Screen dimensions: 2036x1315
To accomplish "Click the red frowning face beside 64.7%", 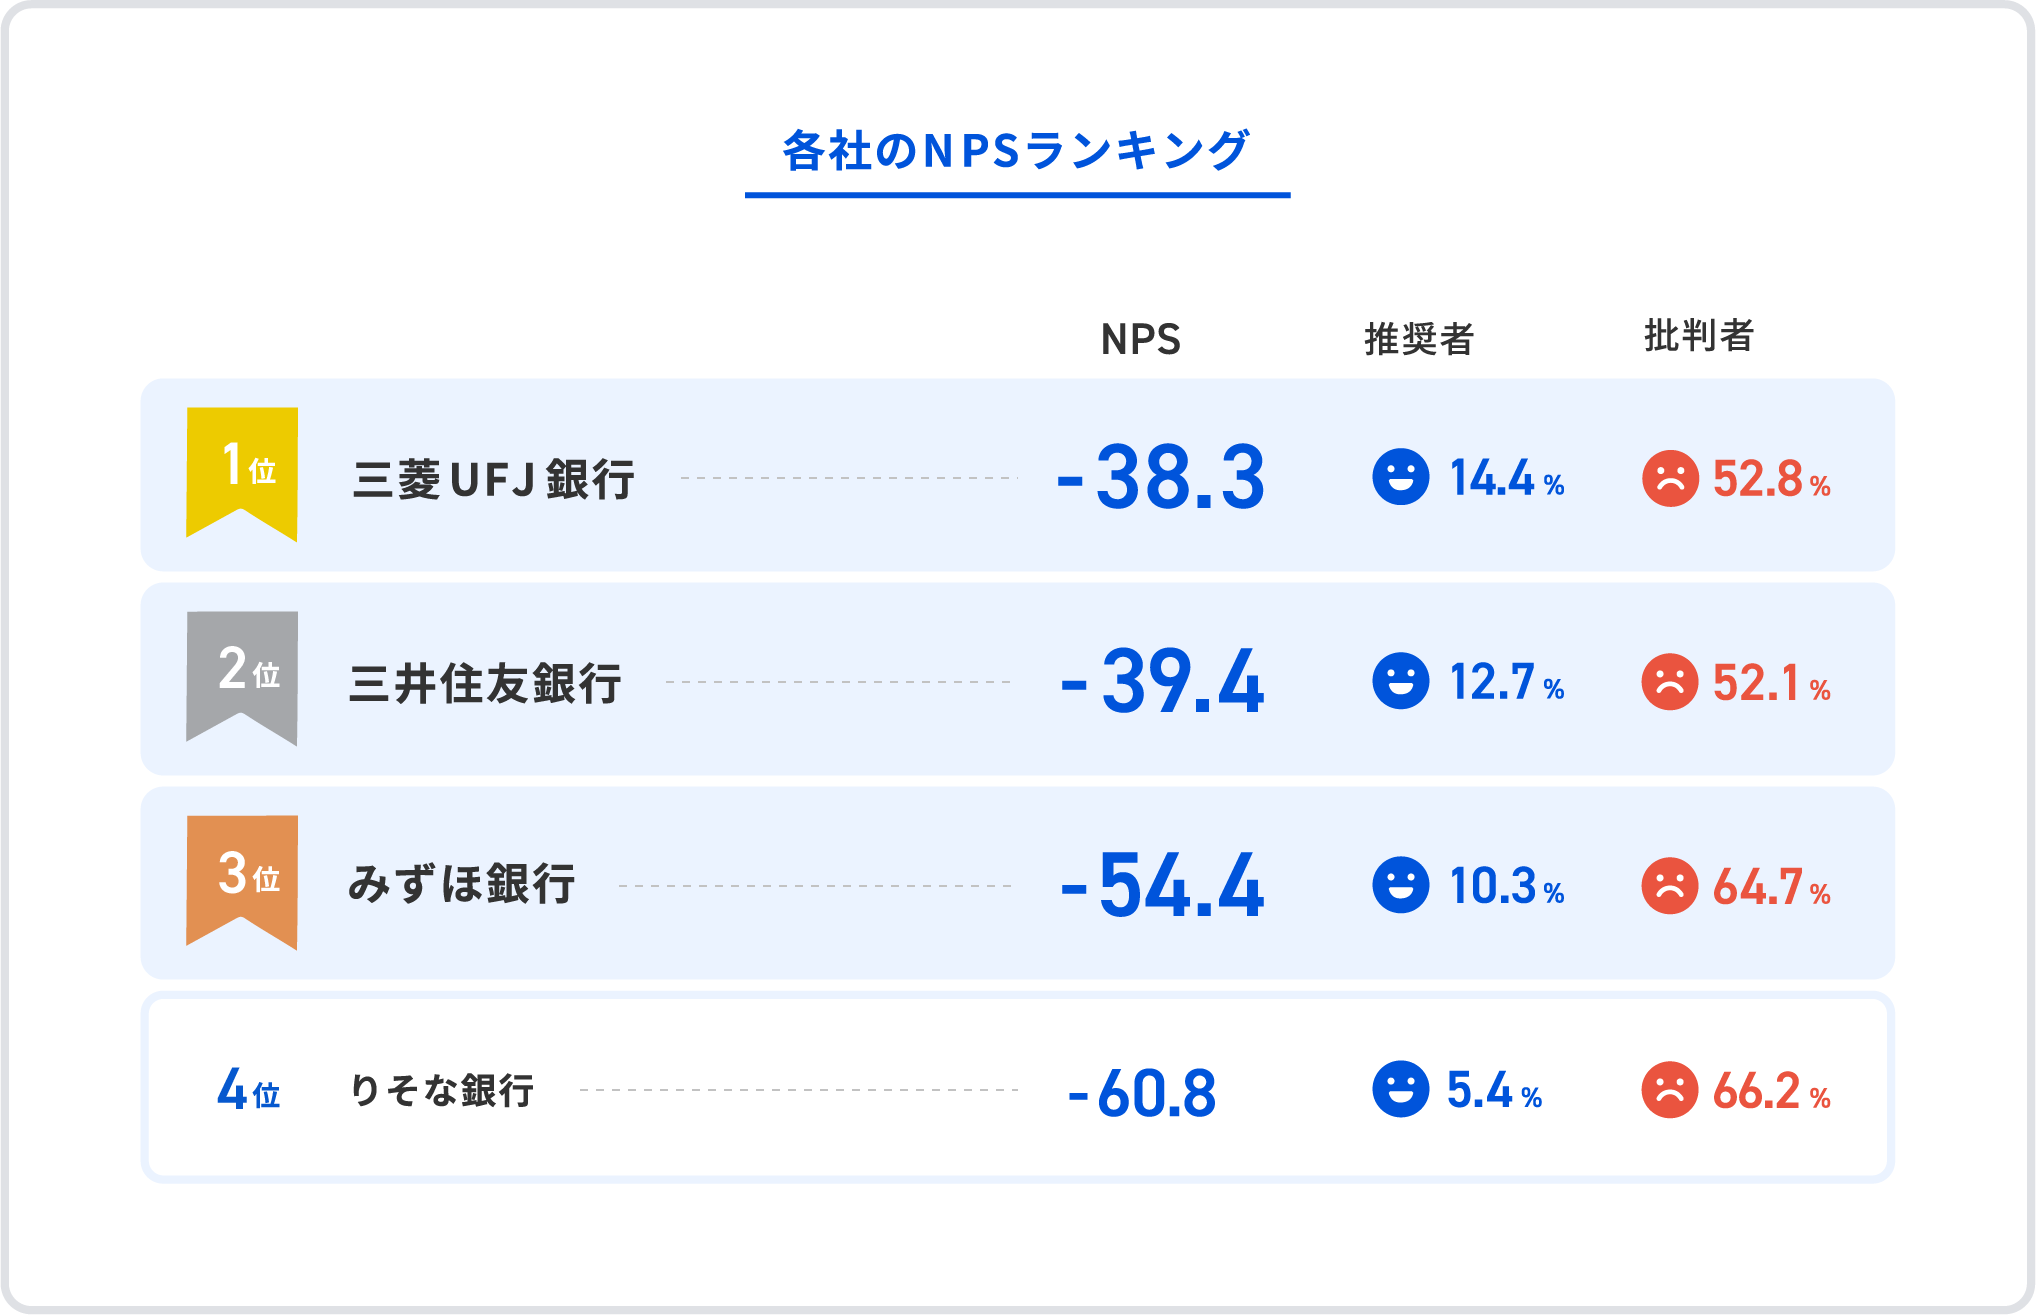I will click(1670, 886).
